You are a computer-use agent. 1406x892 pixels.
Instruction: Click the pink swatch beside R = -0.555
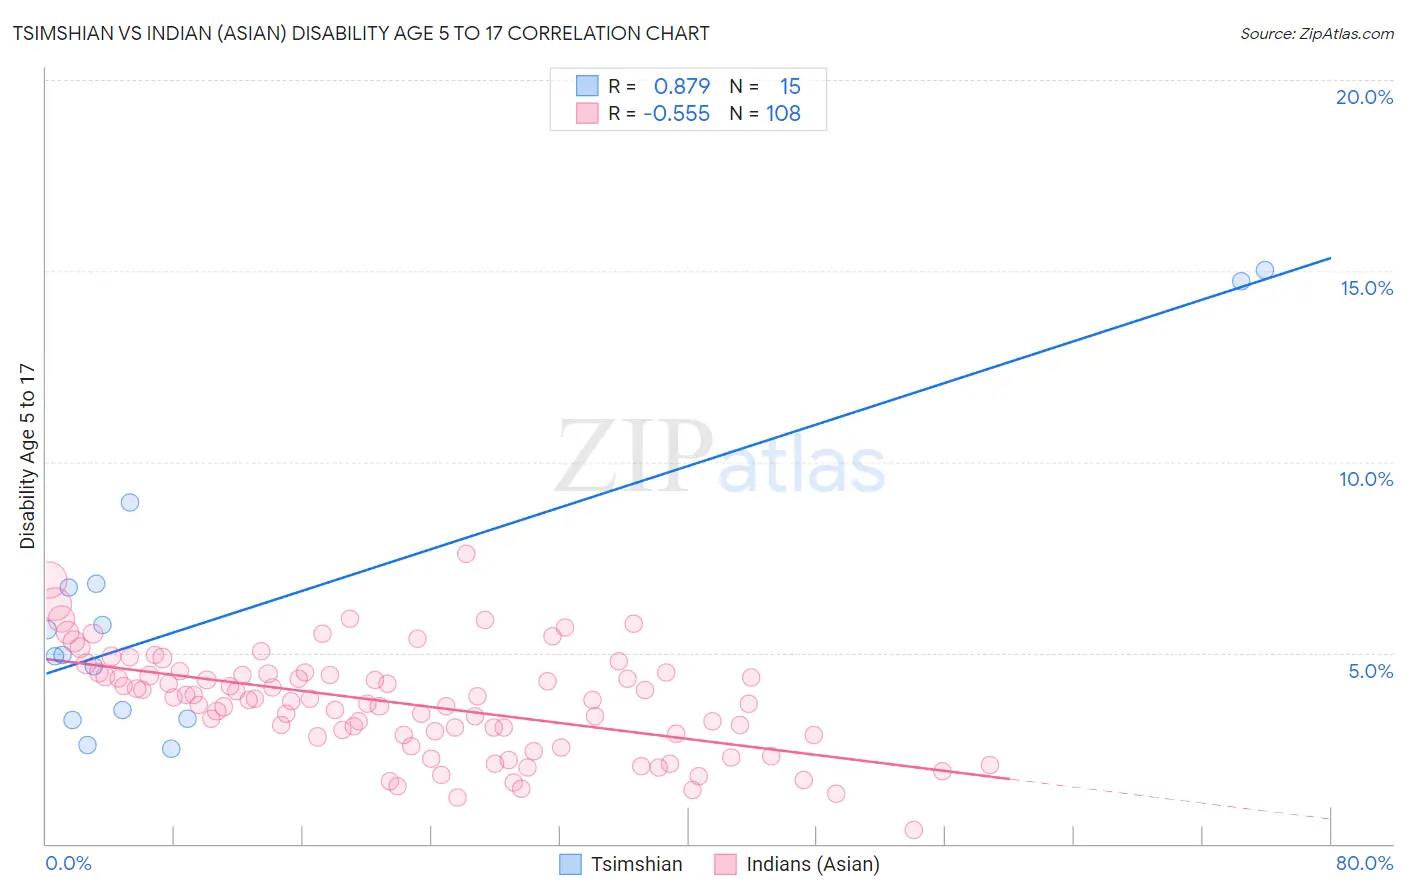click(x=587, y=113)
